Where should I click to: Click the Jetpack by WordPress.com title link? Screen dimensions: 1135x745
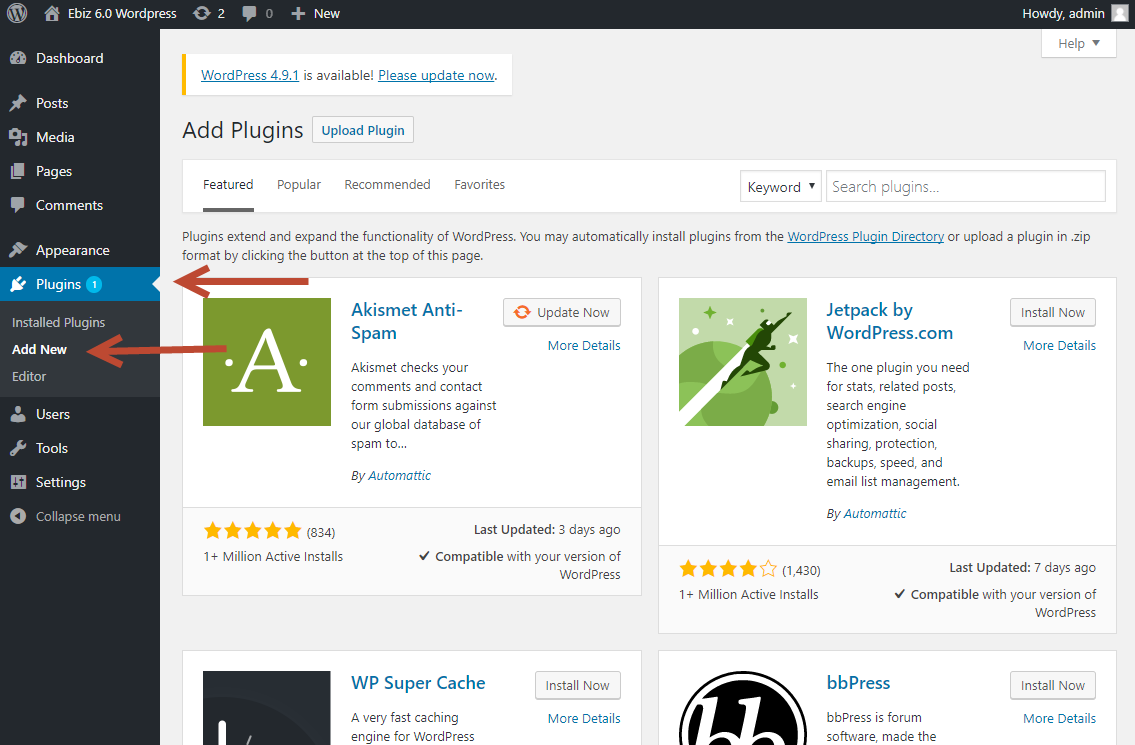coord(890,321)
